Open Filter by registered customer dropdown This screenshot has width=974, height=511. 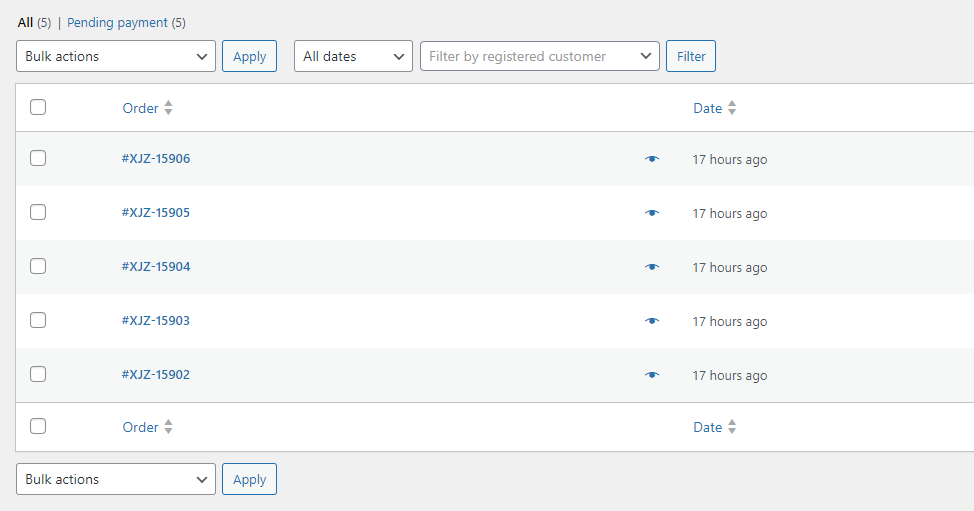click(x=539, y=57)
